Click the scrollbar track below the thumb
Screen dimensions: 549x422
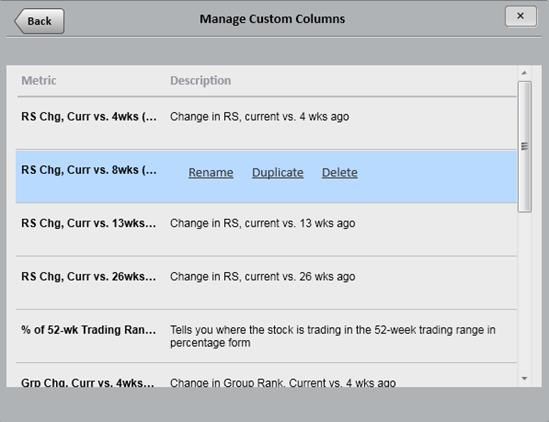[x=524, y=292]
